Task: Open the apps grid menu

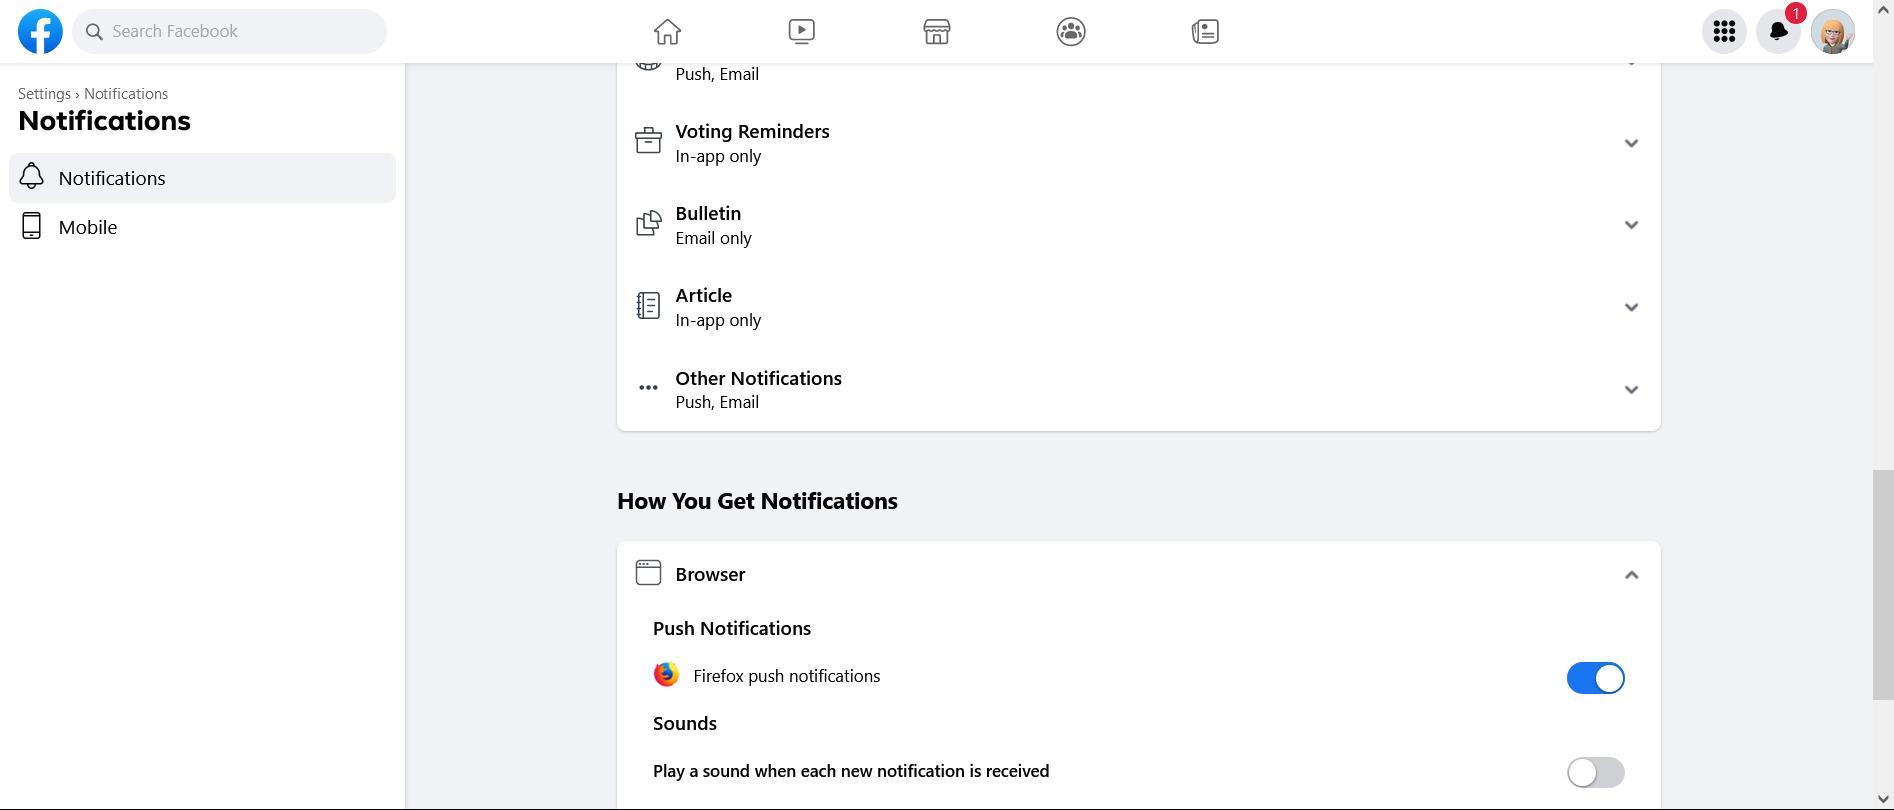Action: (1723, 32)
